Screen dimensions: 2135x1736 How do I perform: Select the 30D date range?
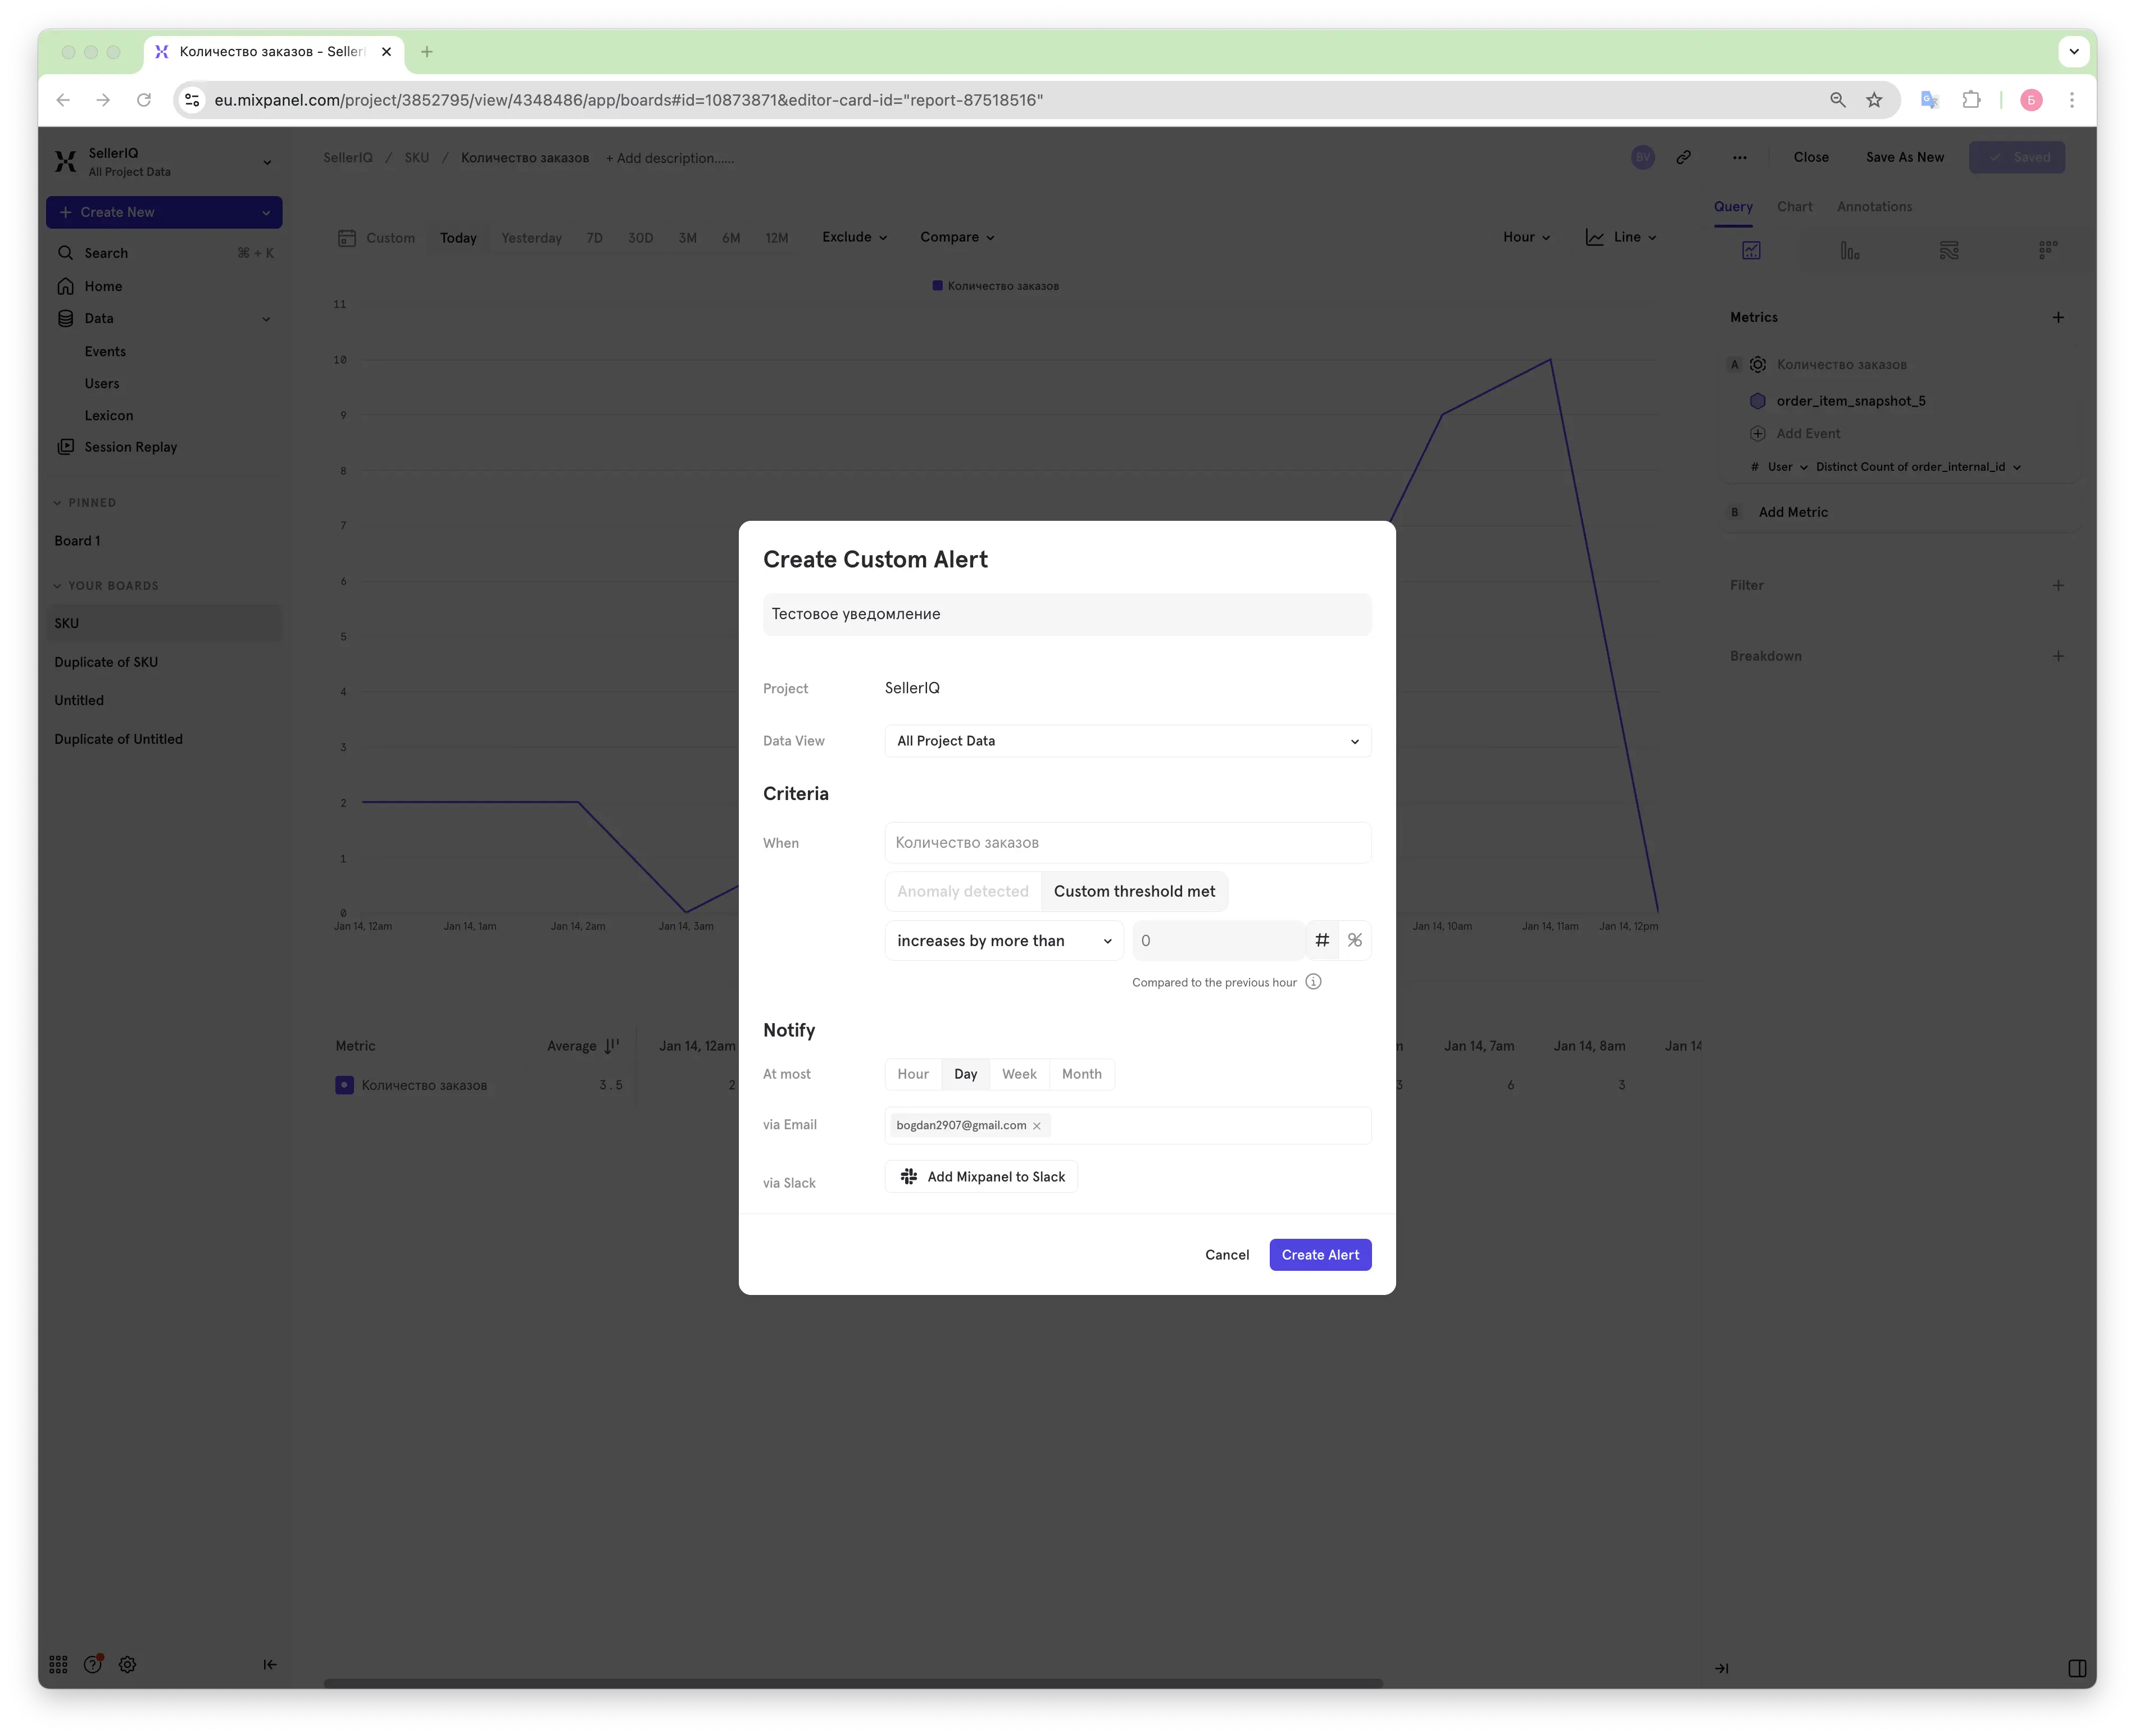640,238
